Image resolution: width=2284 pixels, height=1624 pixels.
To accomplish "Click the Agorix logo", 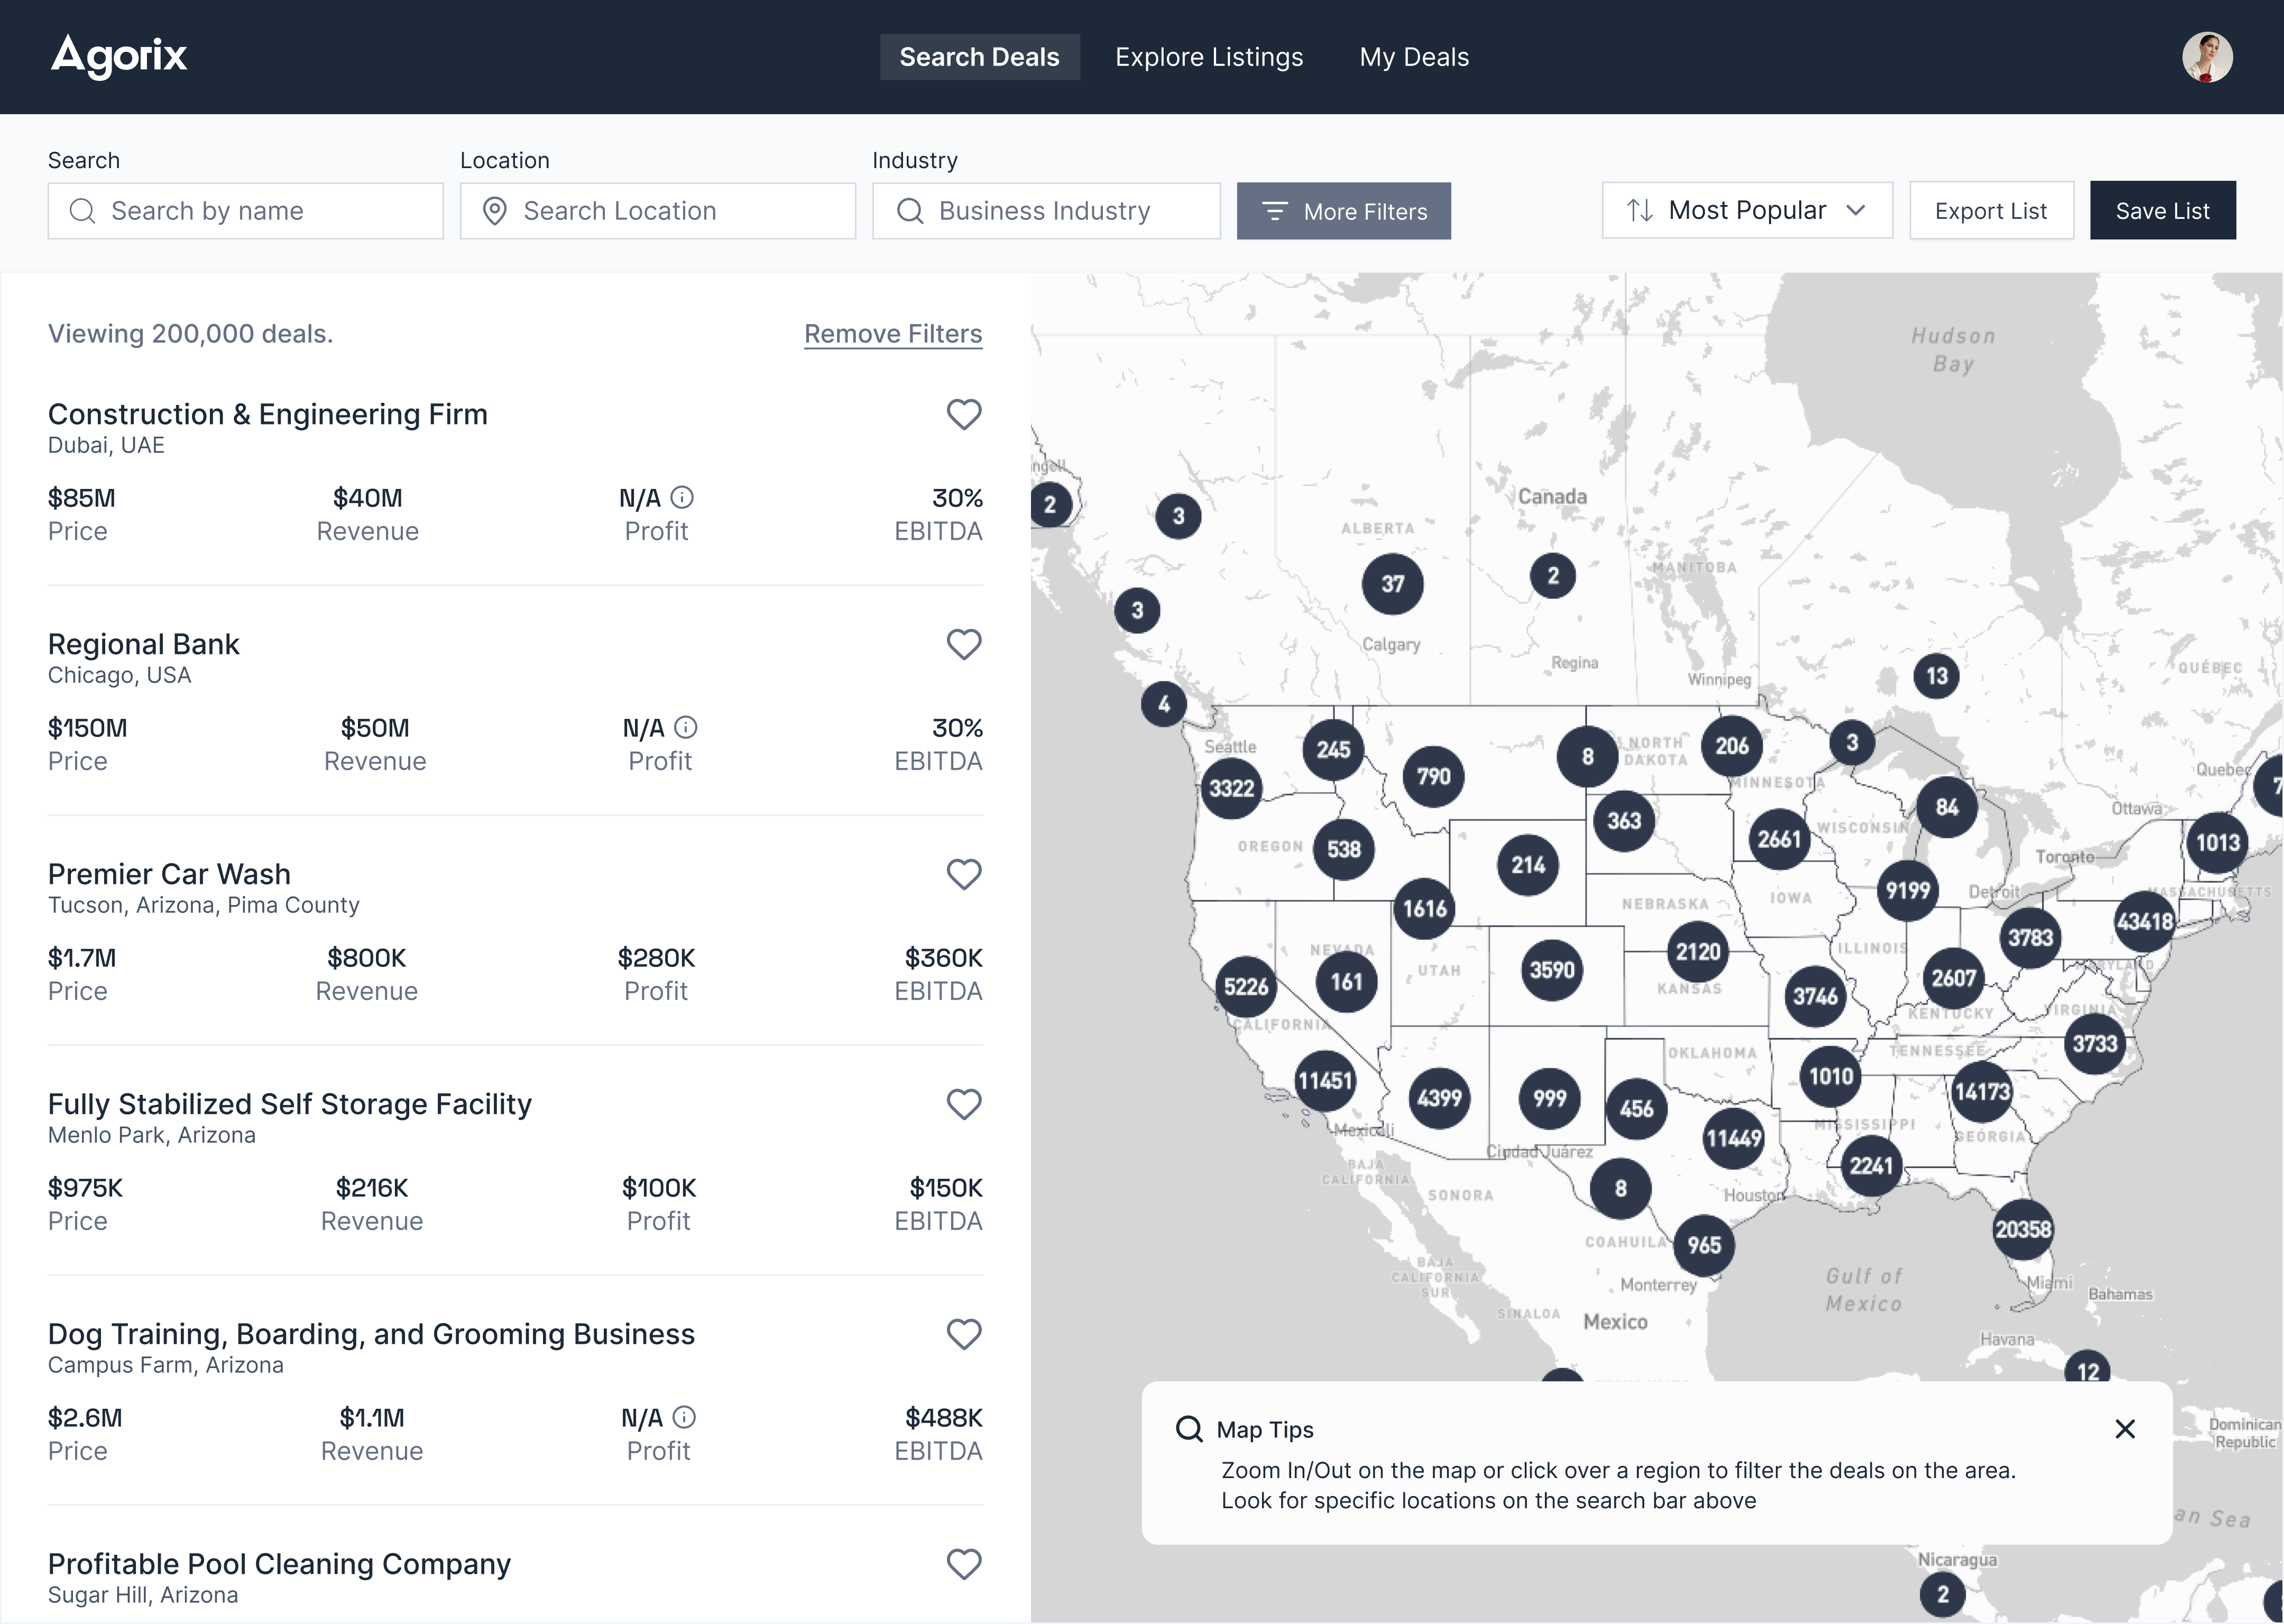I will point(119,56).
